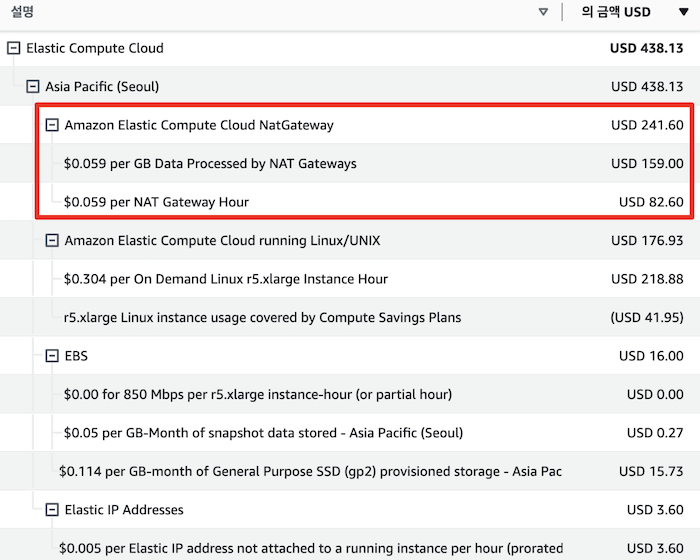Select the per NAT Gateway Hour row

(156, 202)
